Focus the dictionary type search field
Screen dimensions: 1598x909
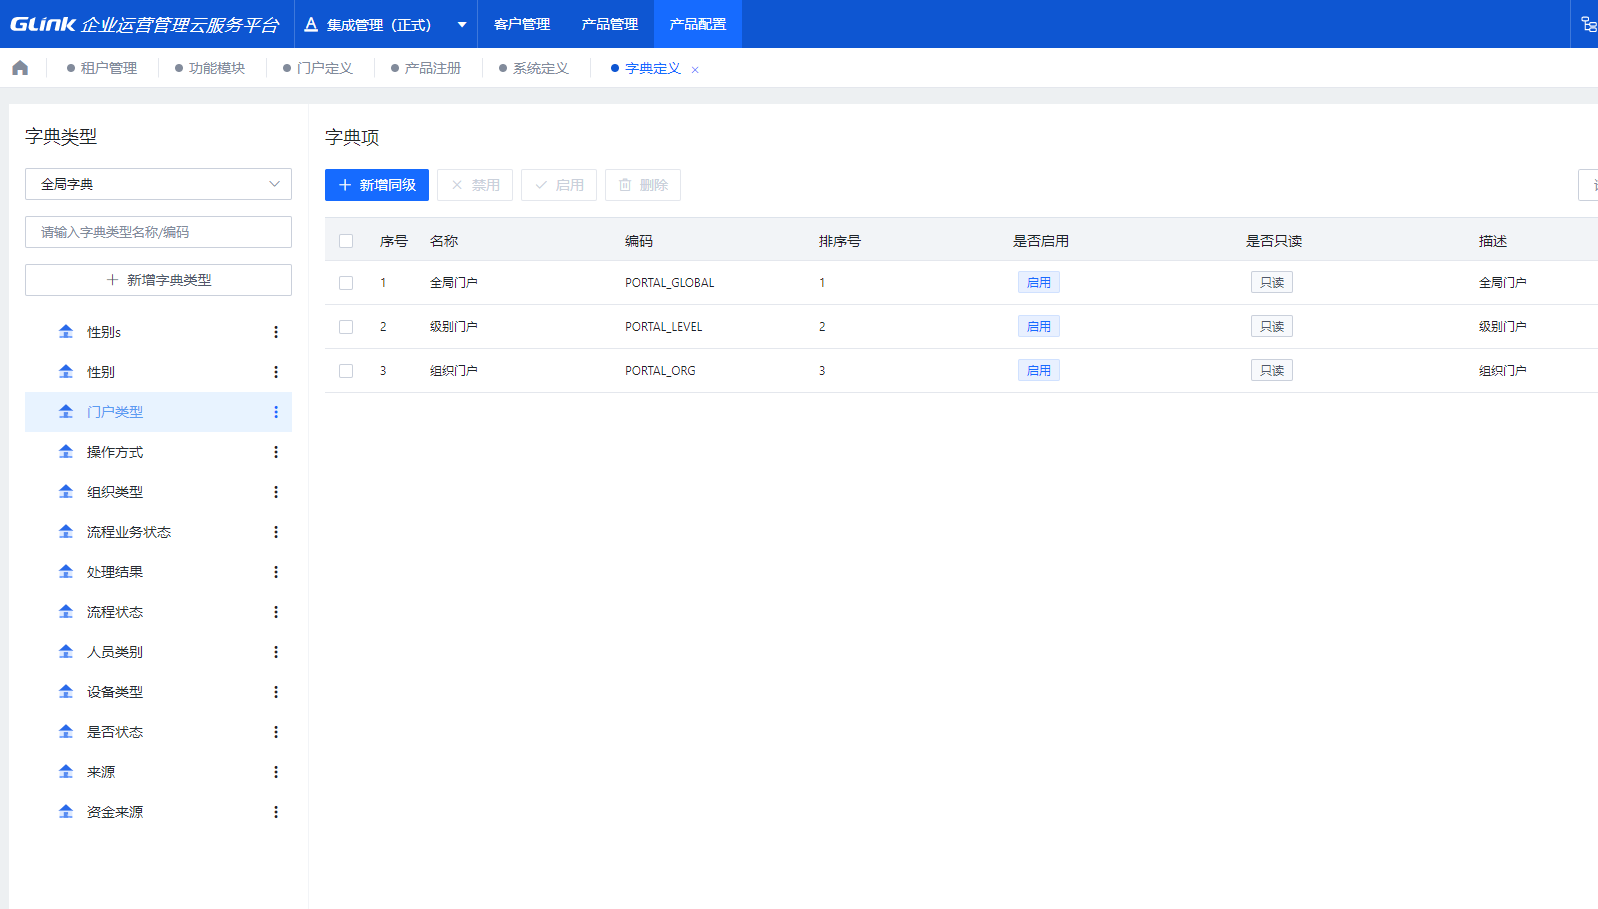pos(158,232)
